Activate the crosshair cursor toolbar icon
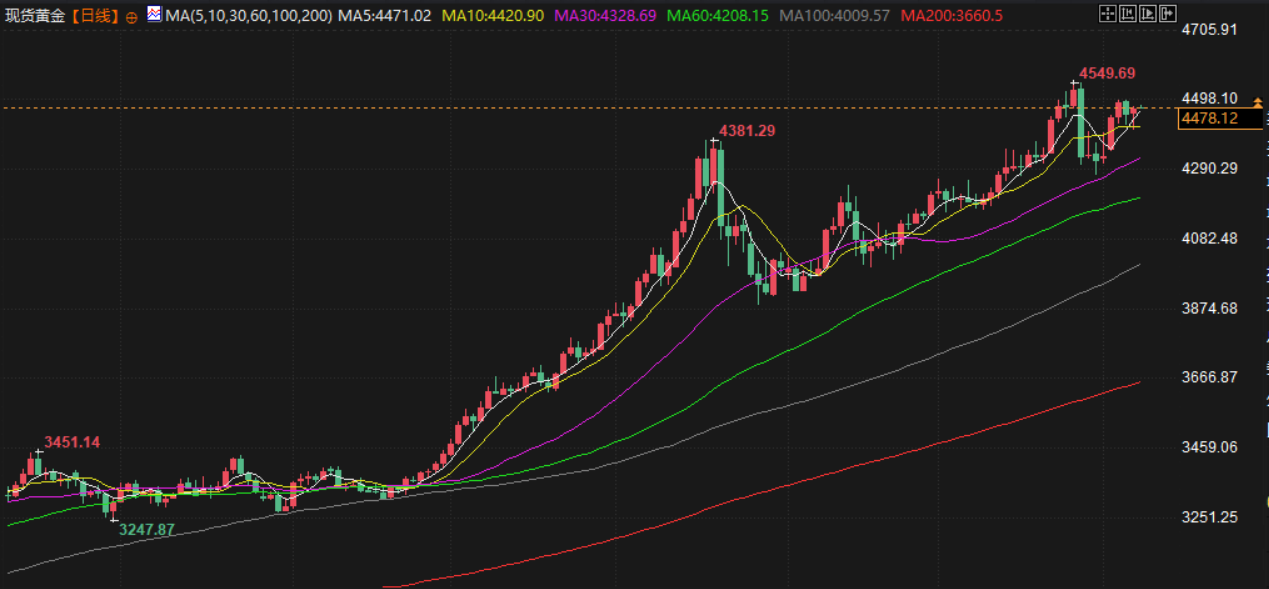1269x589 pixels. point(1108,14)
